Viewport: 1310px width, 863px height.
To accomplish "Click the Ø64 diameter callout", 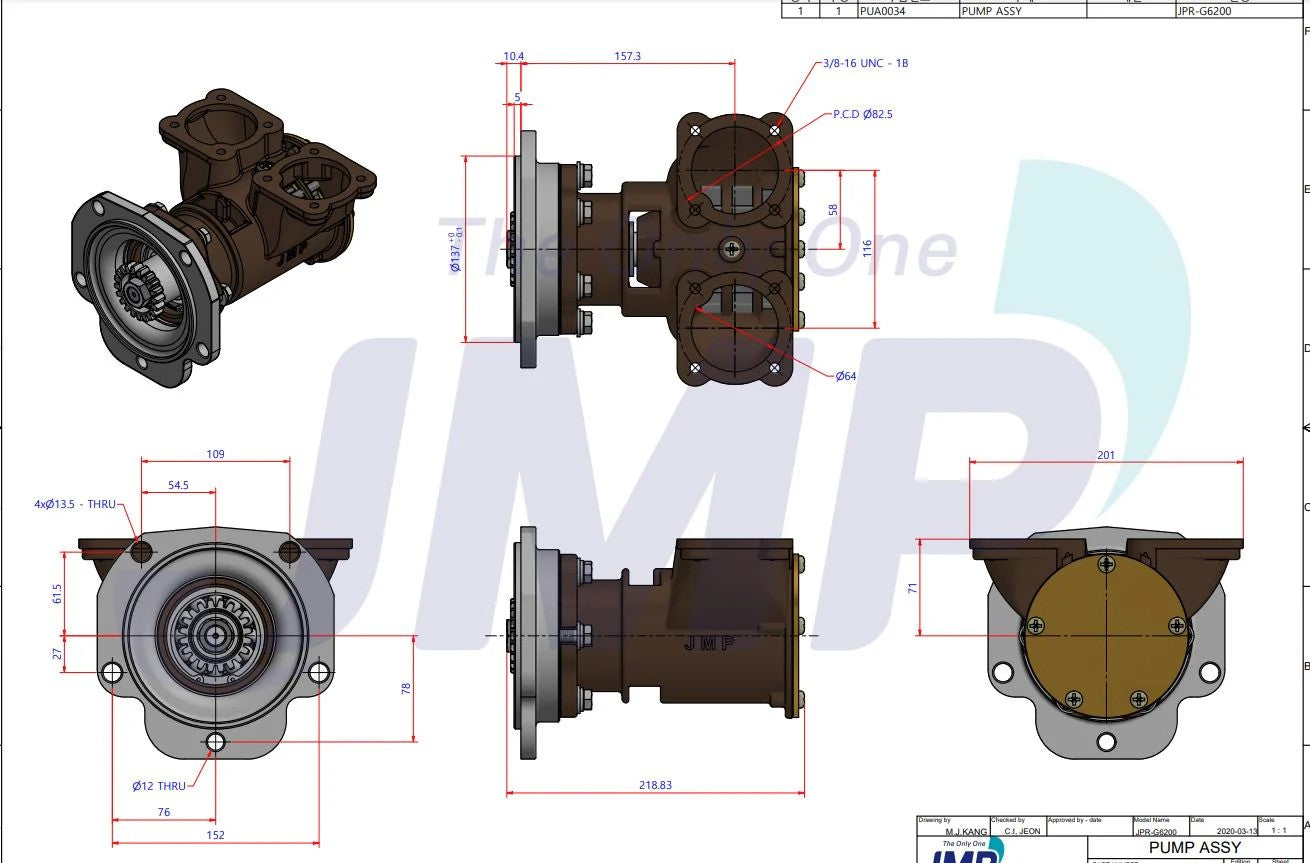I will pos(846,376).
